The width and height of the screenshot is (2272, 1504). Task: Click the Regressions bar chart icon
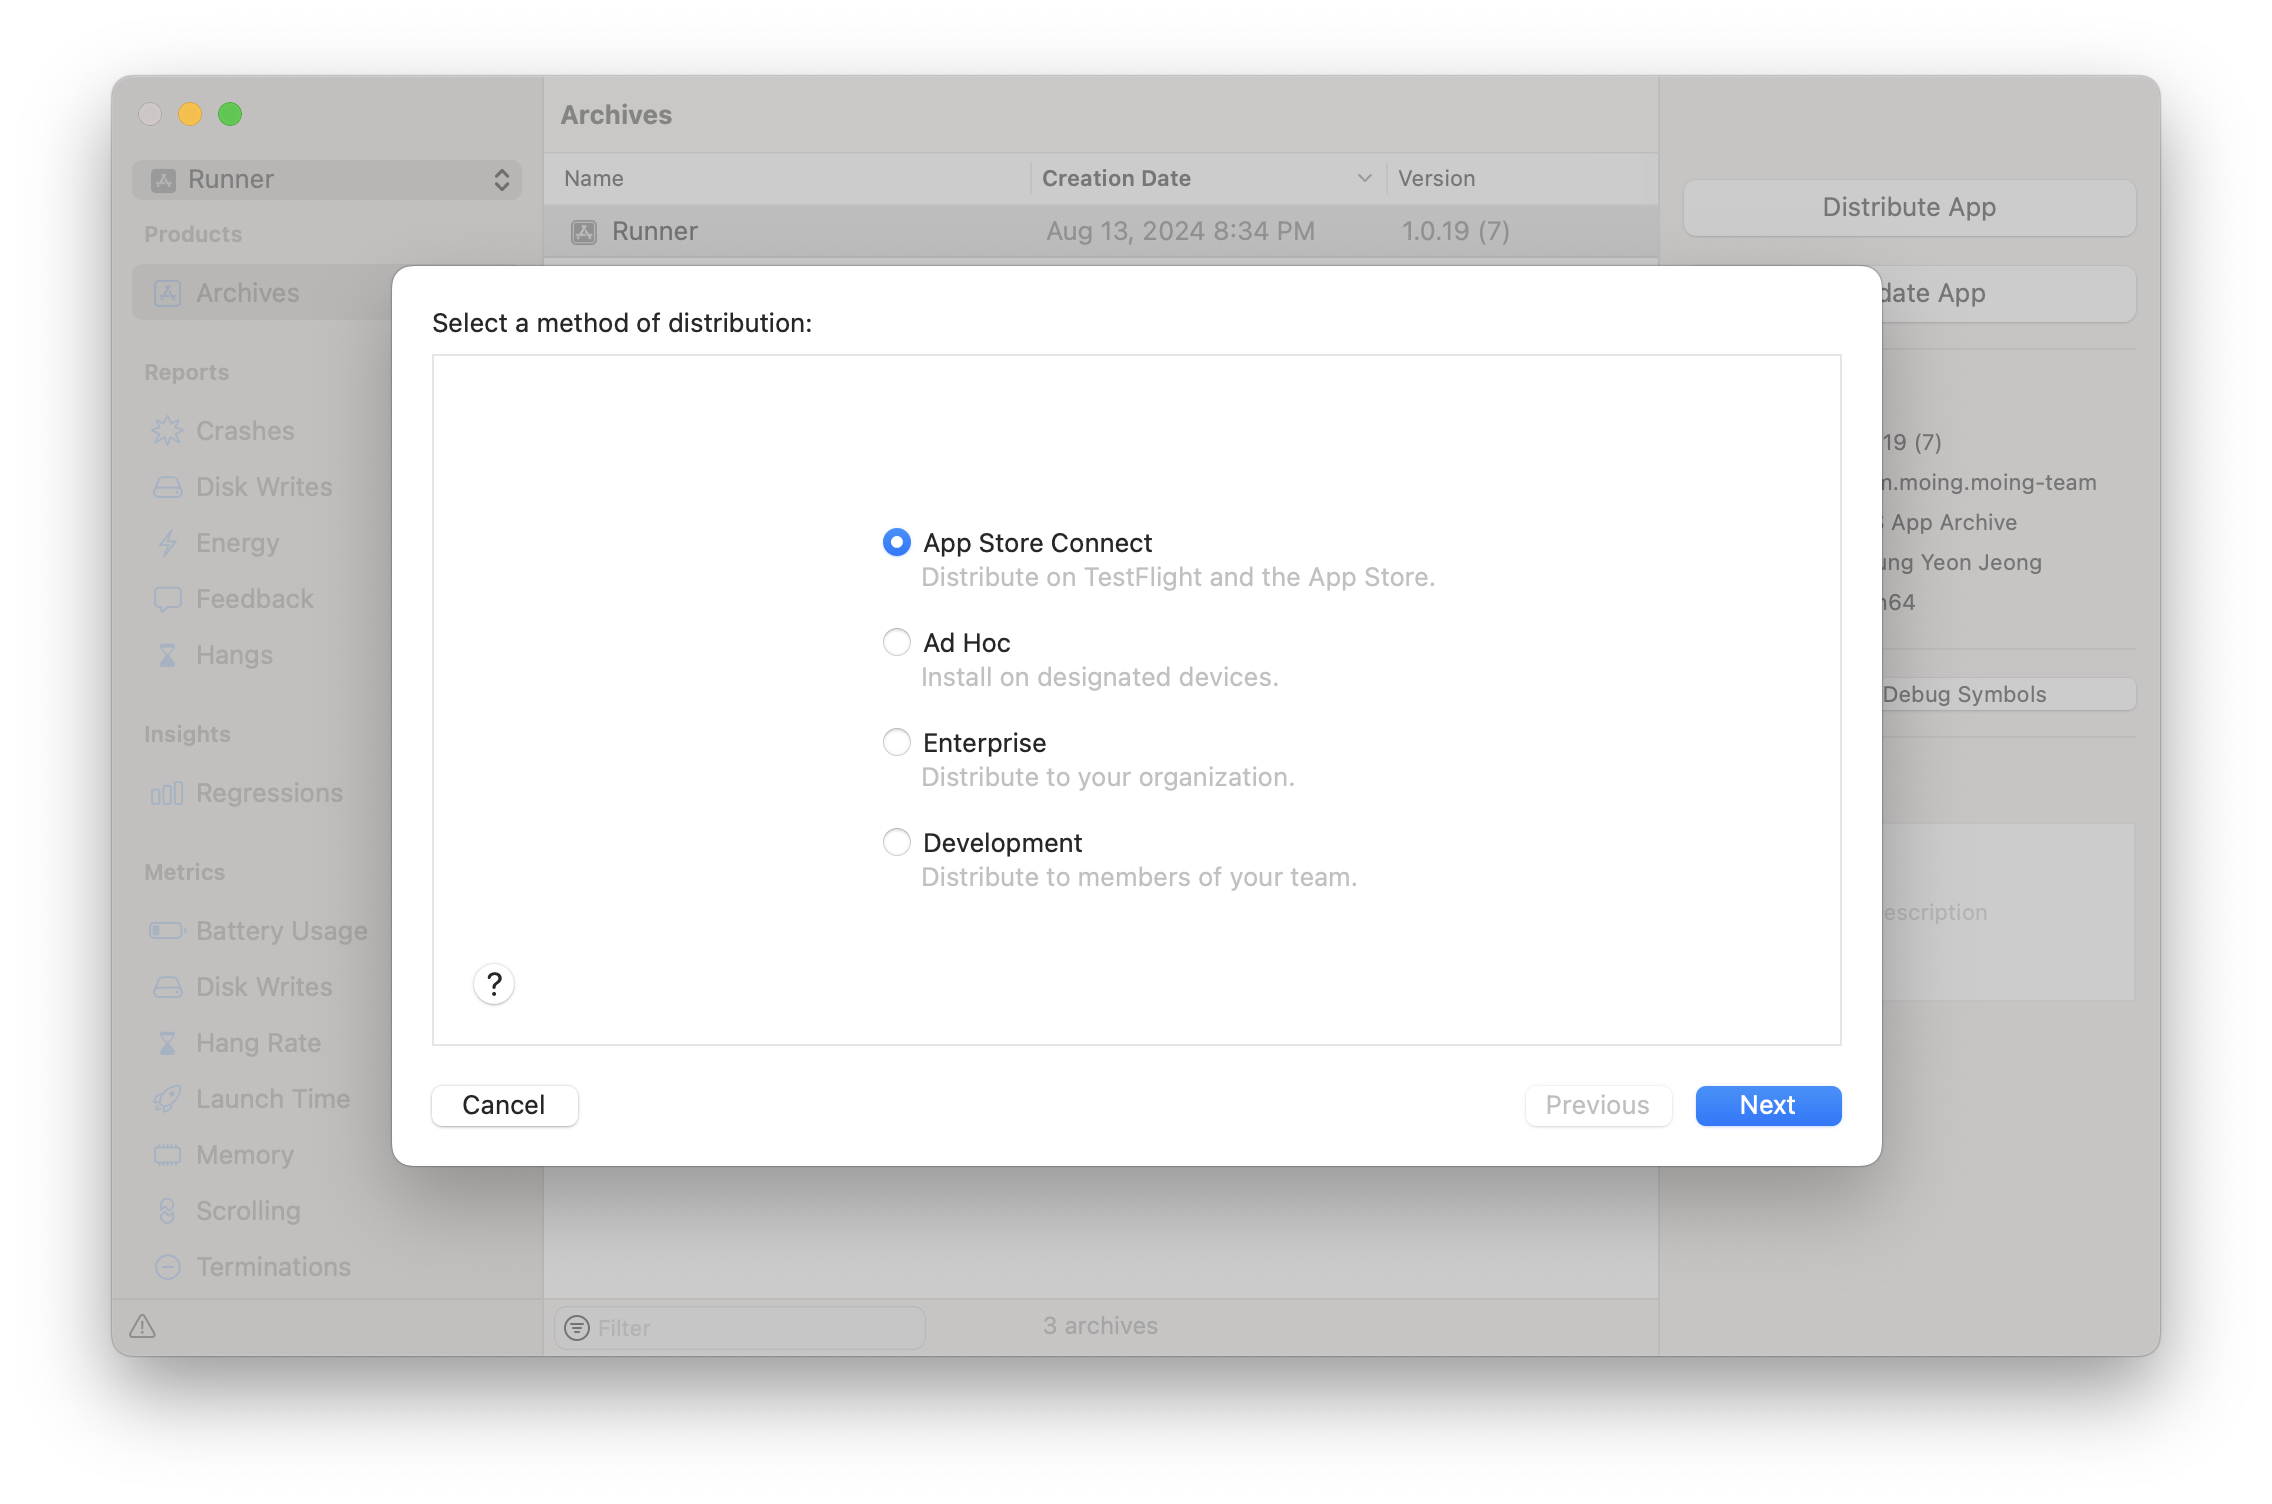point(167,794)
